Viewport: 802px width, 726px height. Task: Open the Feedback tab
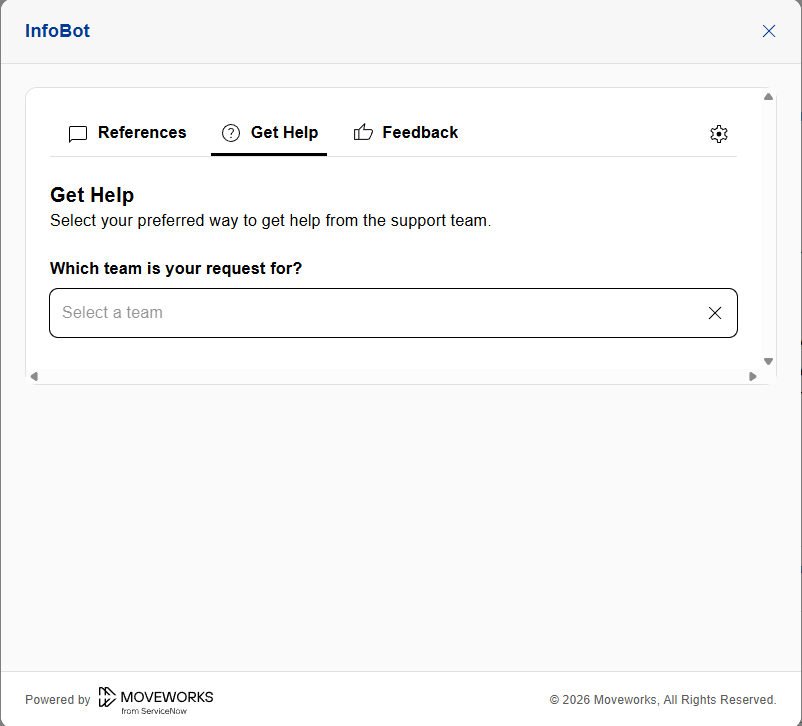(420, 133)
